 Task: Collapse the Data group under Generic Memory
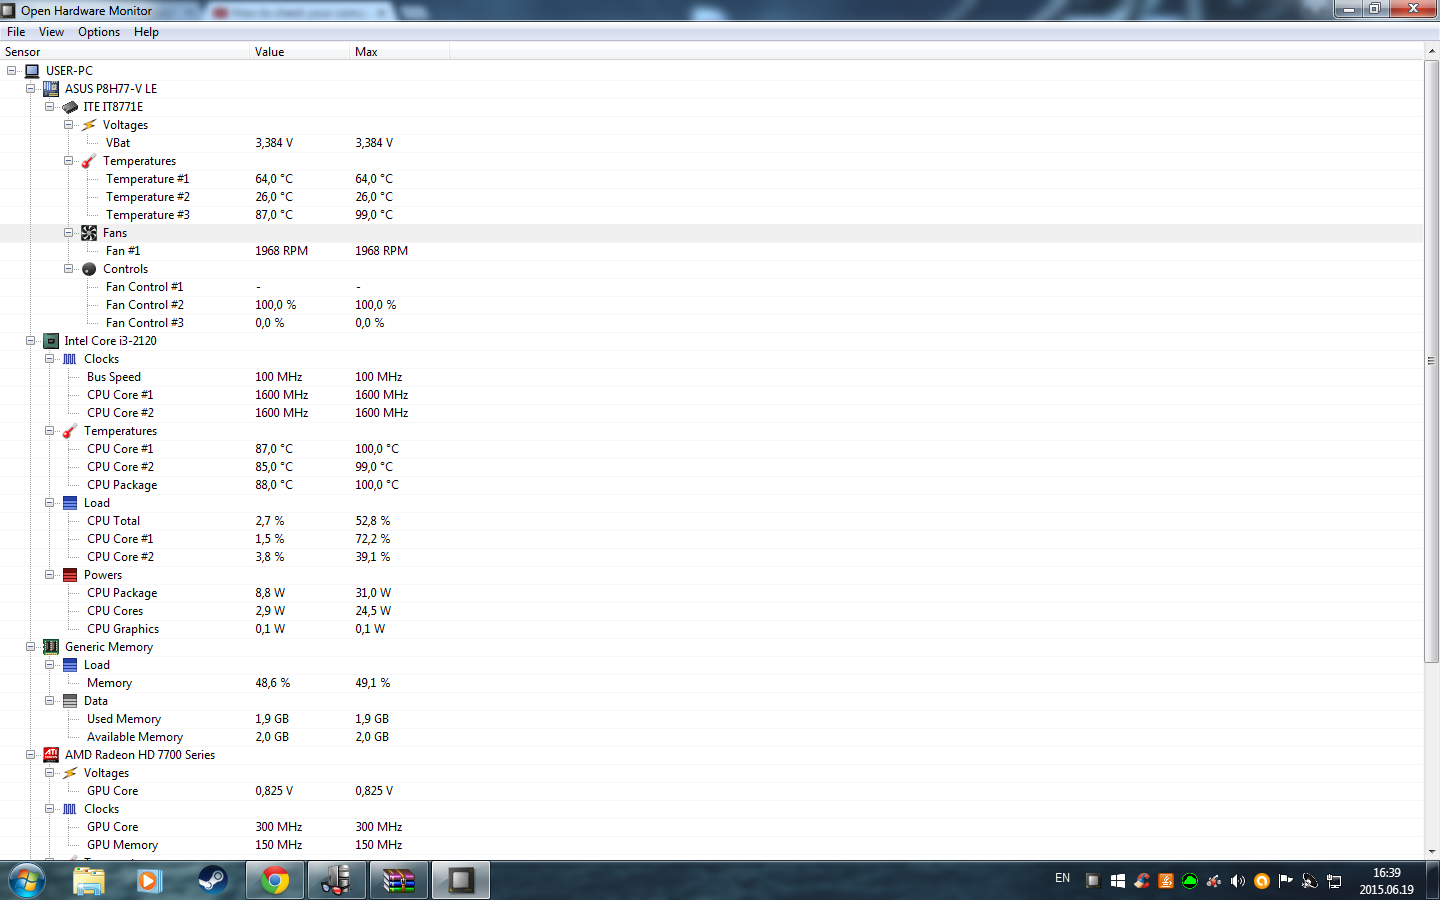50,701
